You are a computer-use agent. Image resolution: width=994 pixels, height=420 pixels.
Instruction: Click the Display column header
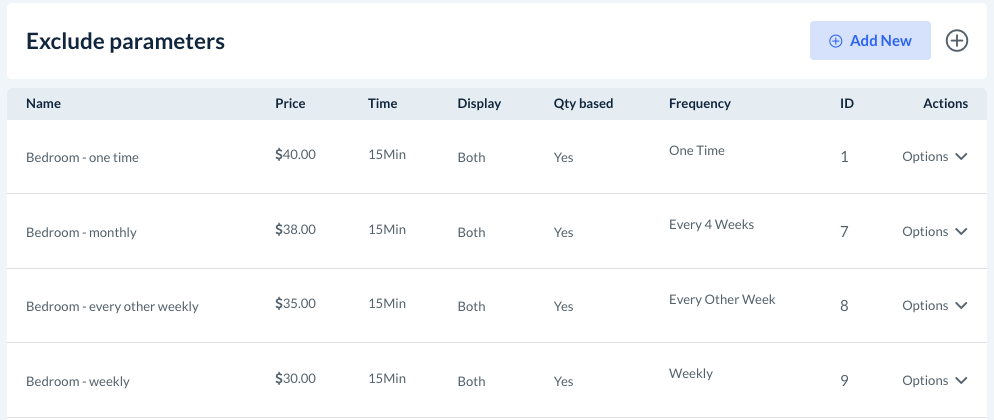point(479,104)
